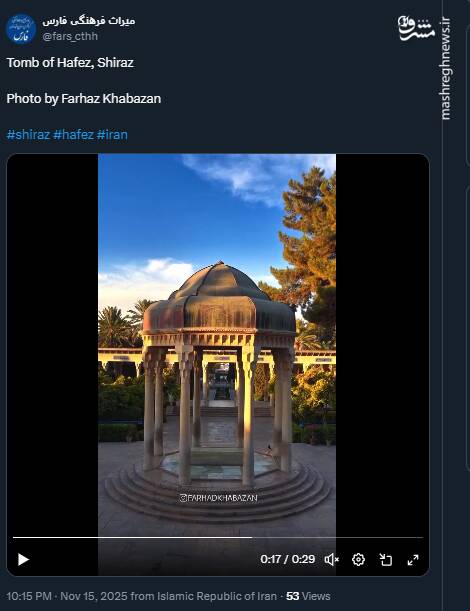Click the mashreghnews.ir watermark text
Screen dimensions: 470x611
click(x=446, y=69)
